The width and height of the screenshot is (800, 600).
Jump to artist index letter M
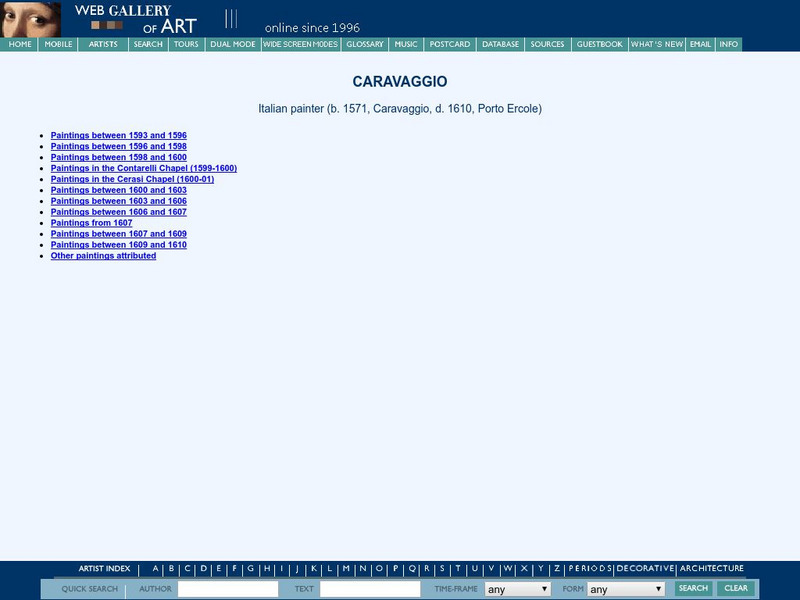[x=346, y=568]
